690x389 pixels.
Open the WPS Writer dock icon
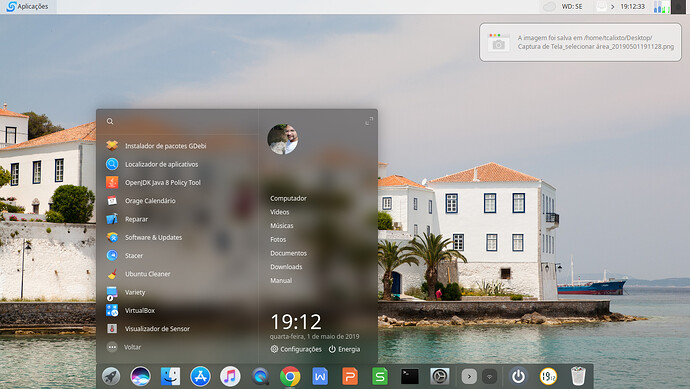320,377
